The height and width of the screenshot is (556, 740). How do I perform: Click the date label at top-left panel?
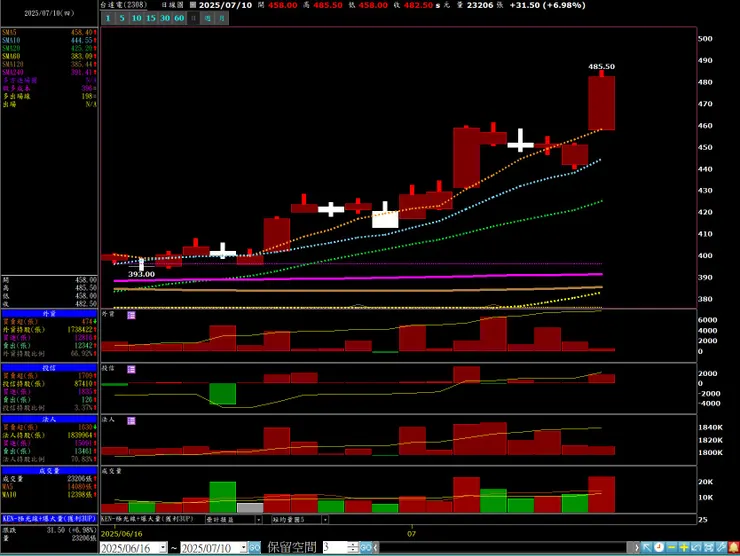pyautogui.click(x=49, y=13)
